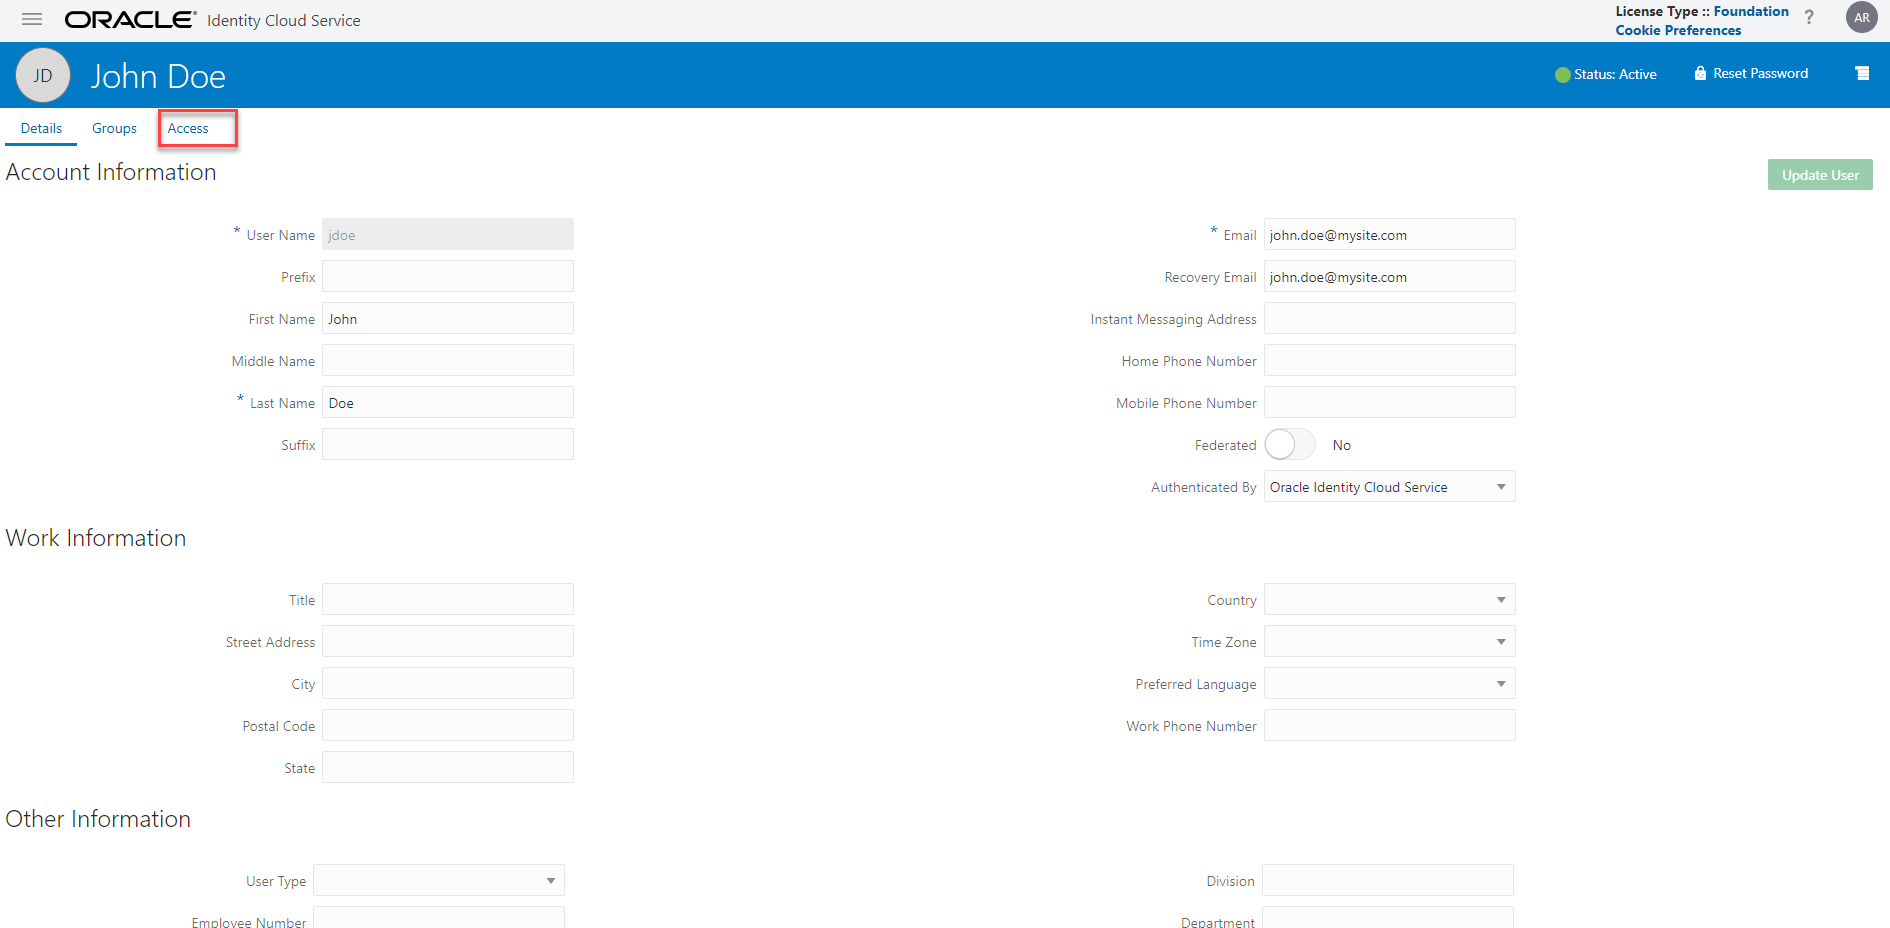Open the Preferred Language dropdown
Viewport: 1890px width, 928px height.
1500,683
